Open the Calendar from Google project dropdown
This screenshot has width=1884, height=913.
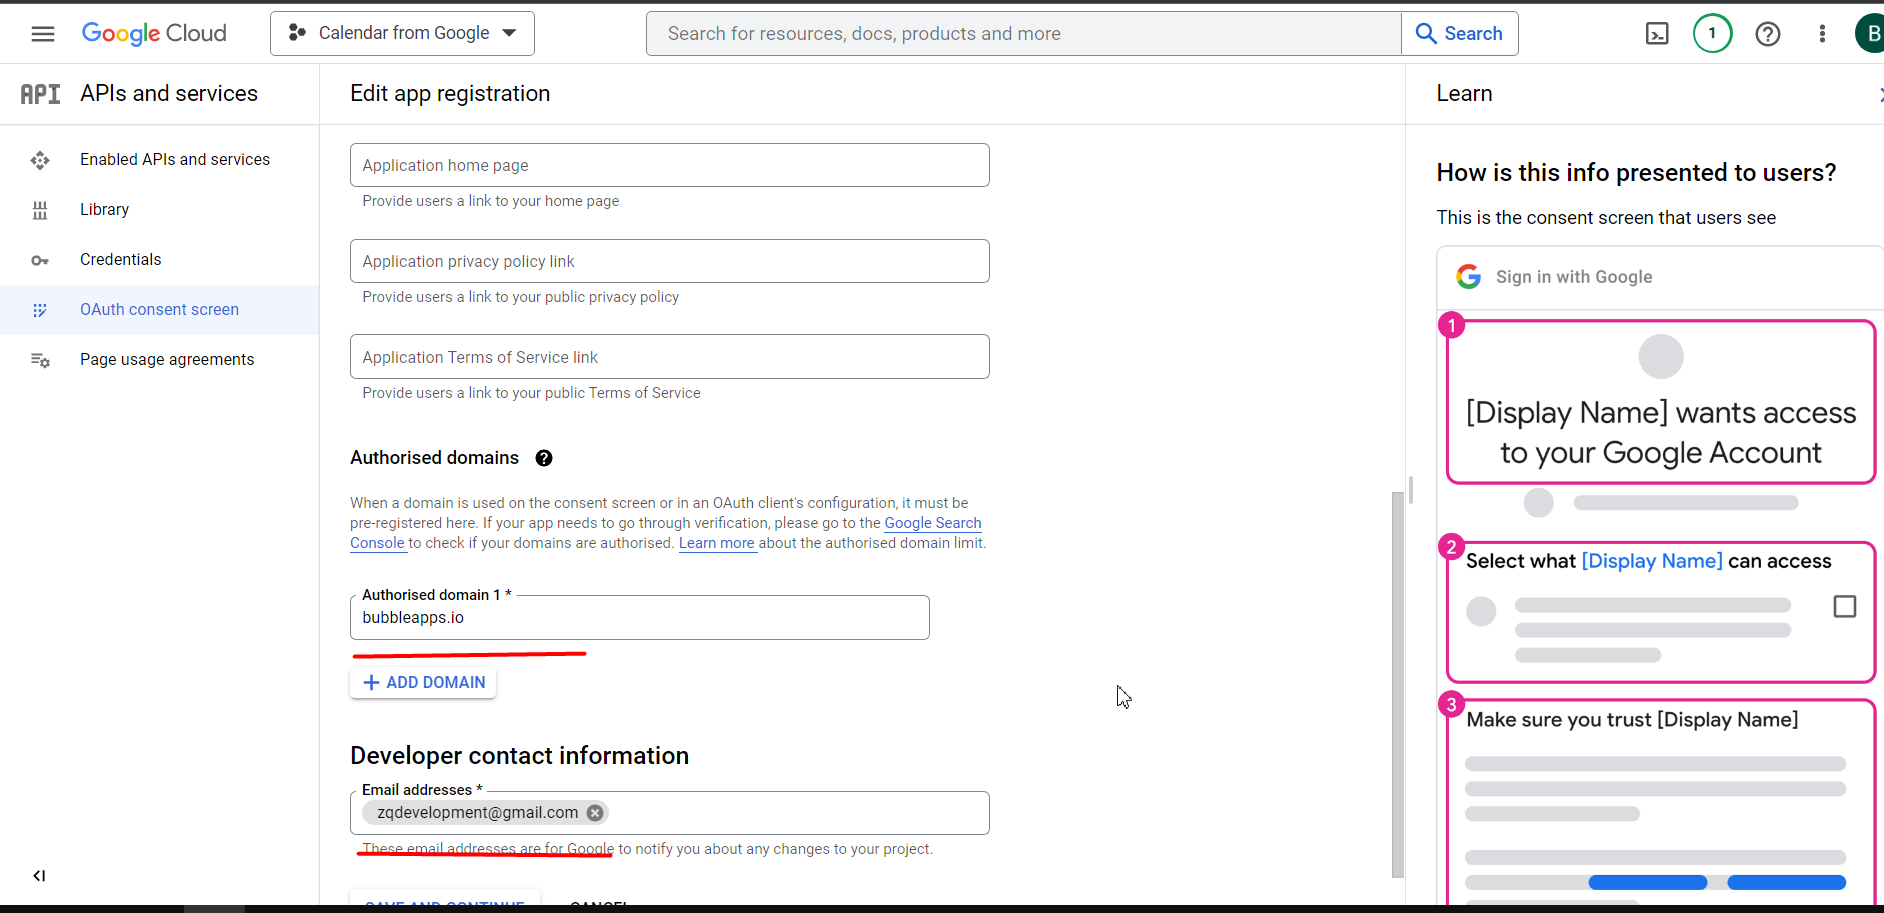(402, 34)
